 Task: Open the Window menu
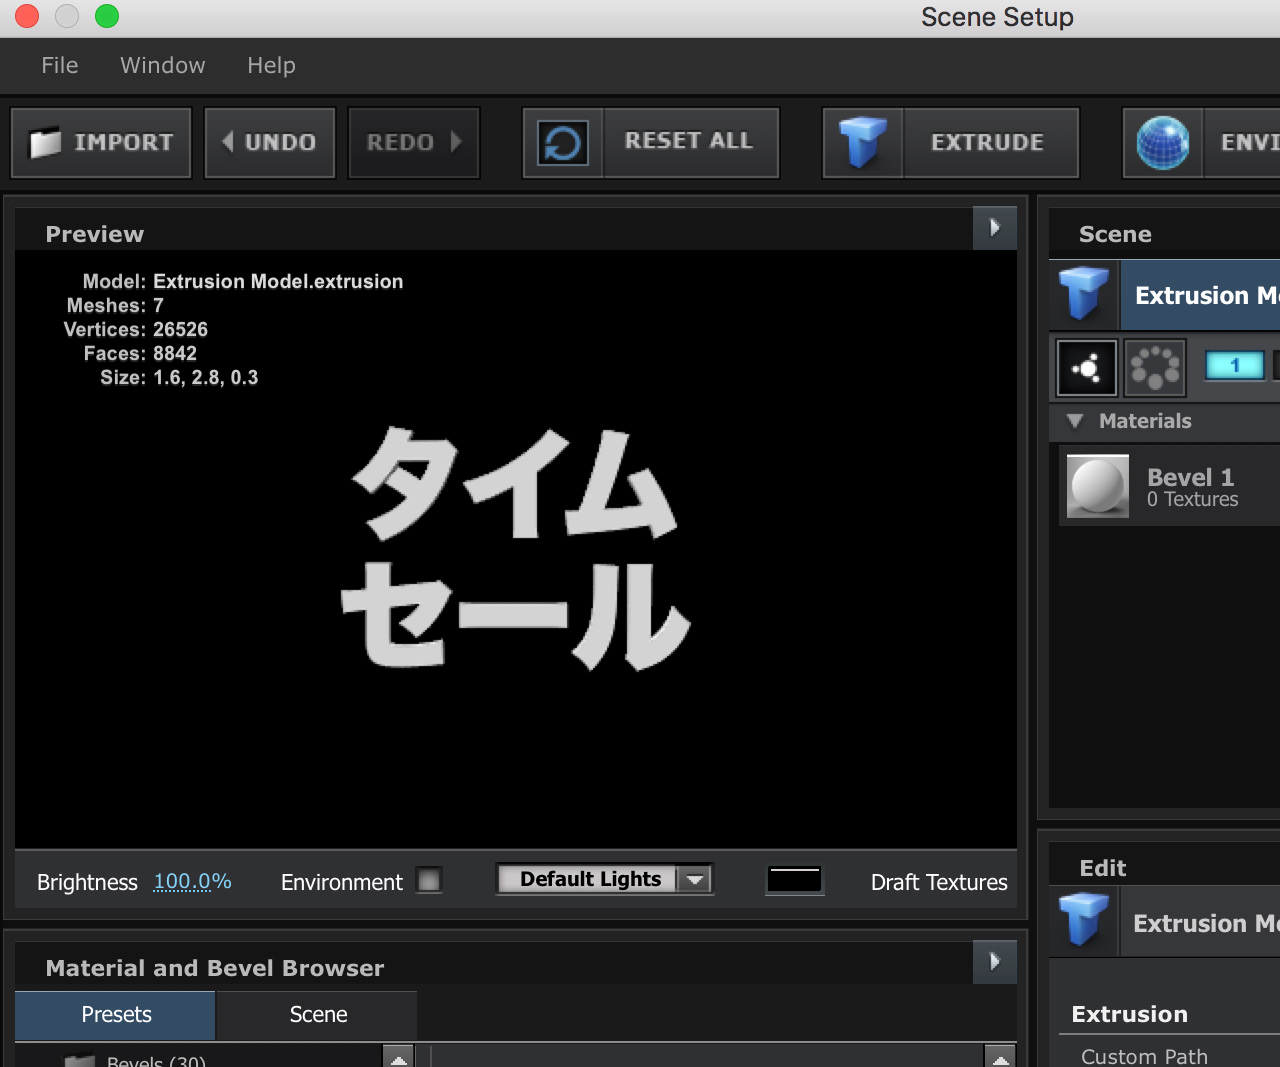(162, 66)
